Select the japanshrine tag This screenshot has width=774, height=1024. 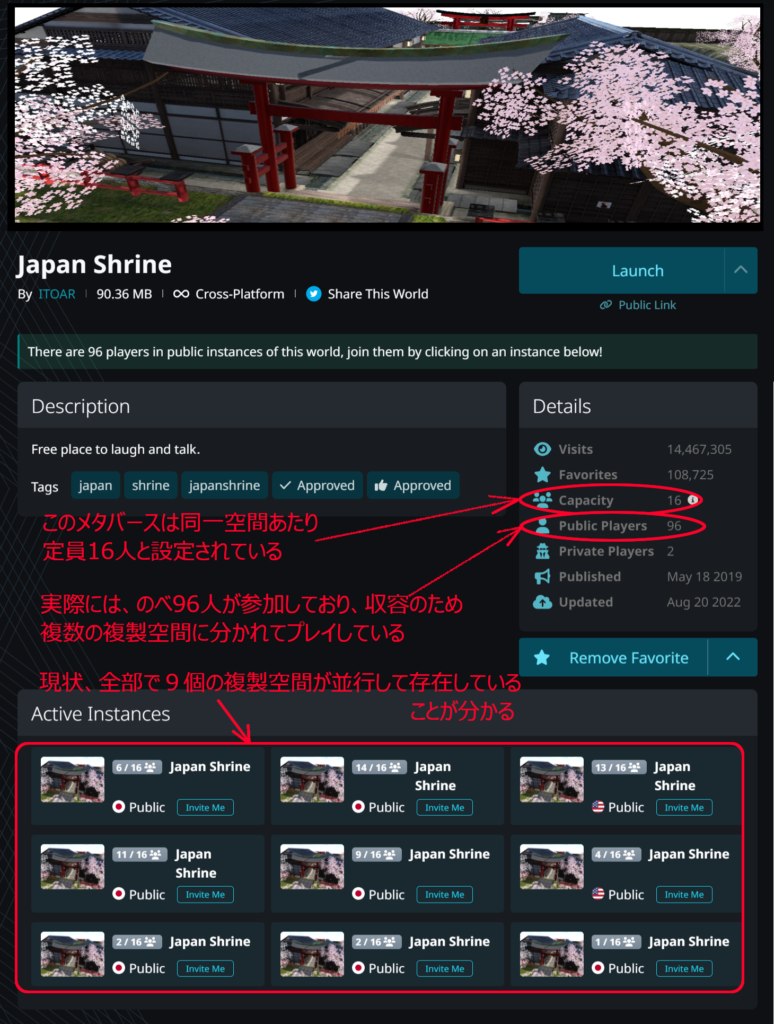(x=225, y=486)
